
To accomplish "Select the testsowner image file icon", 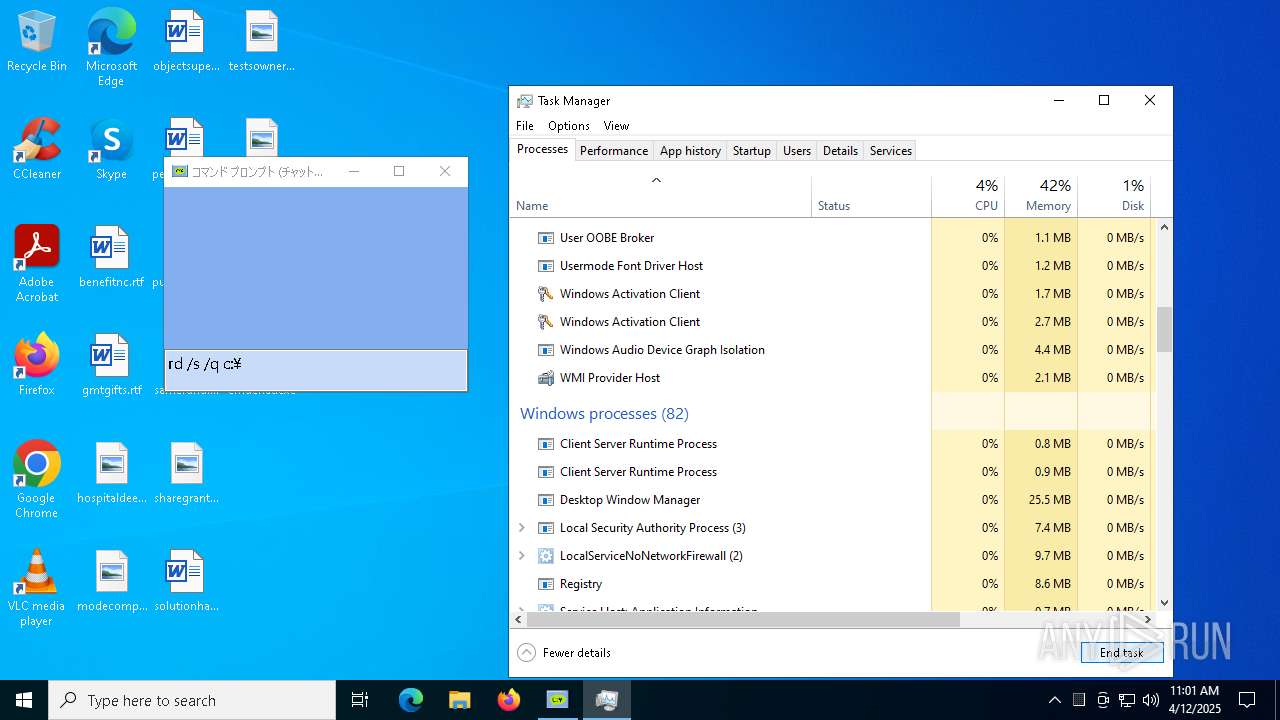I will pyautogui.click(x=262, y=42).
